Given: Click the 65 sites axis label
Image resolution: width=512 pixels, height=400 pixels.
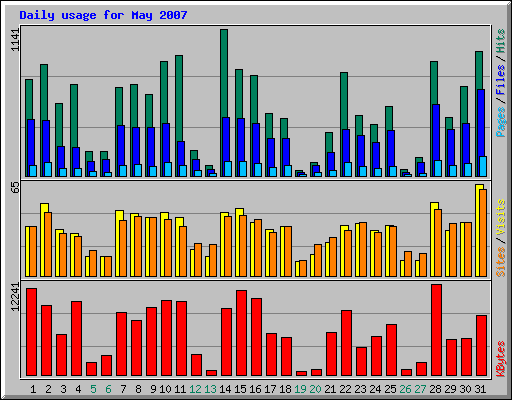Looking at the screenshot, I should [15, 188].
